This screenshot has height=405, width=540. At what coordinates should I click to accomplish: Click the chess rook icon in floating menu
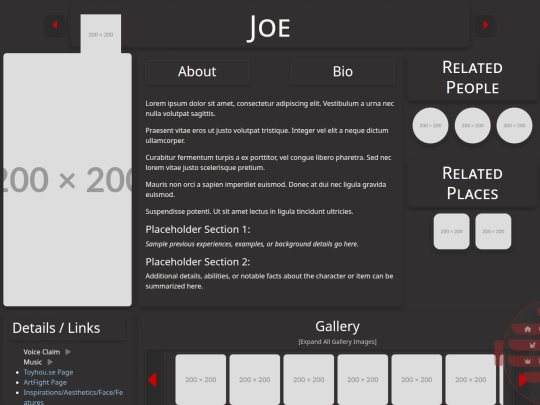(532, 345)
